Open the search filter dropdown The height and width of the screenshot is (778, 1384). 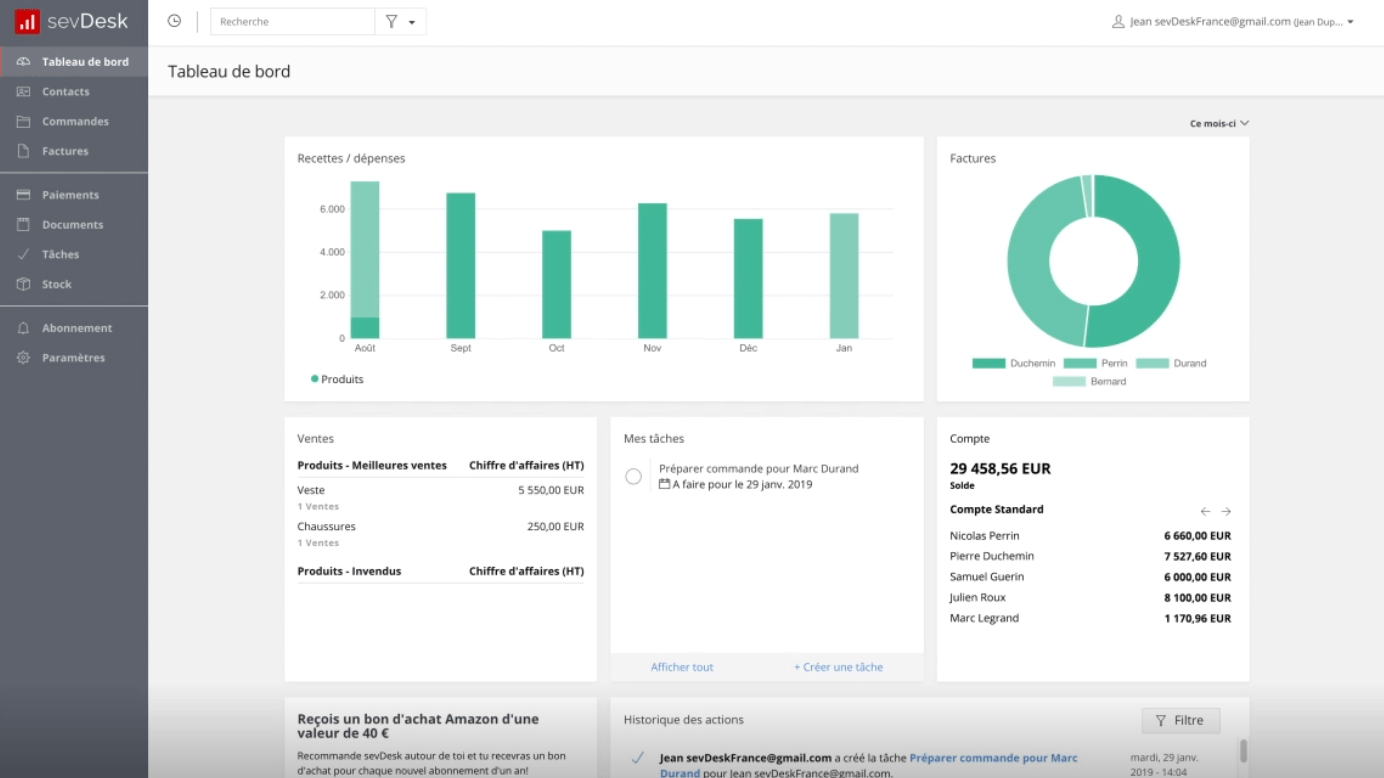400,21
